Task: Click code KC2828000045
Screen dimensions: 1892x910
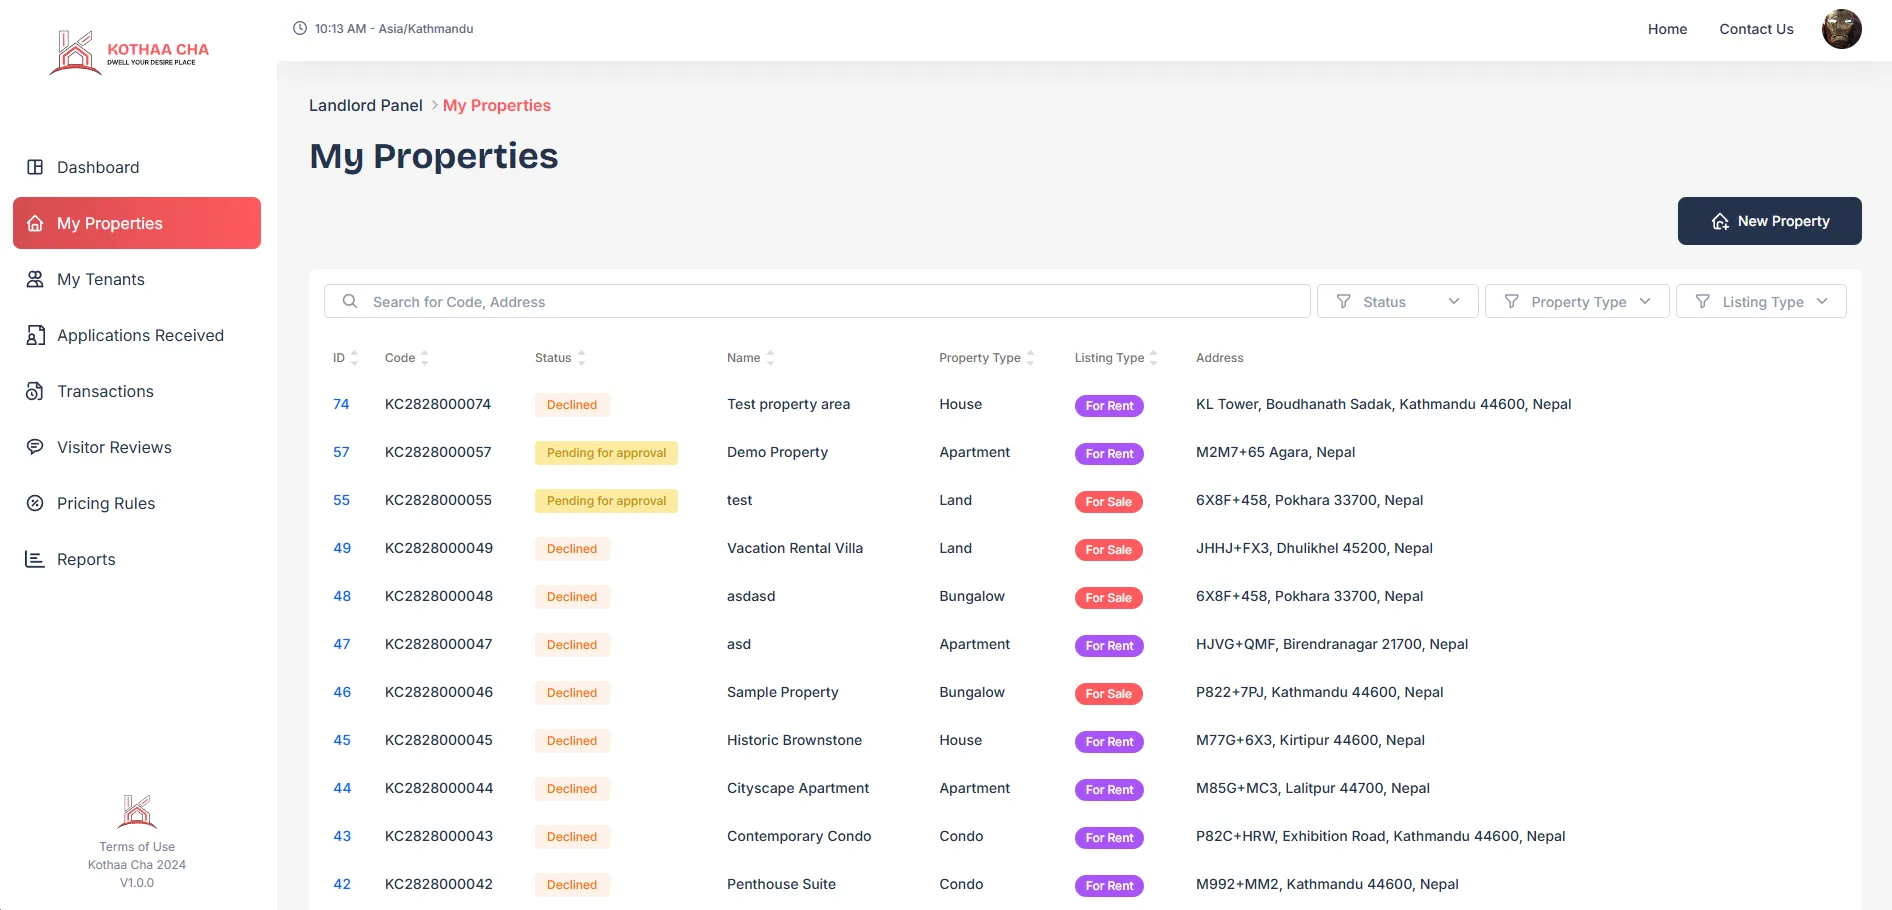Action: [439, 740]
